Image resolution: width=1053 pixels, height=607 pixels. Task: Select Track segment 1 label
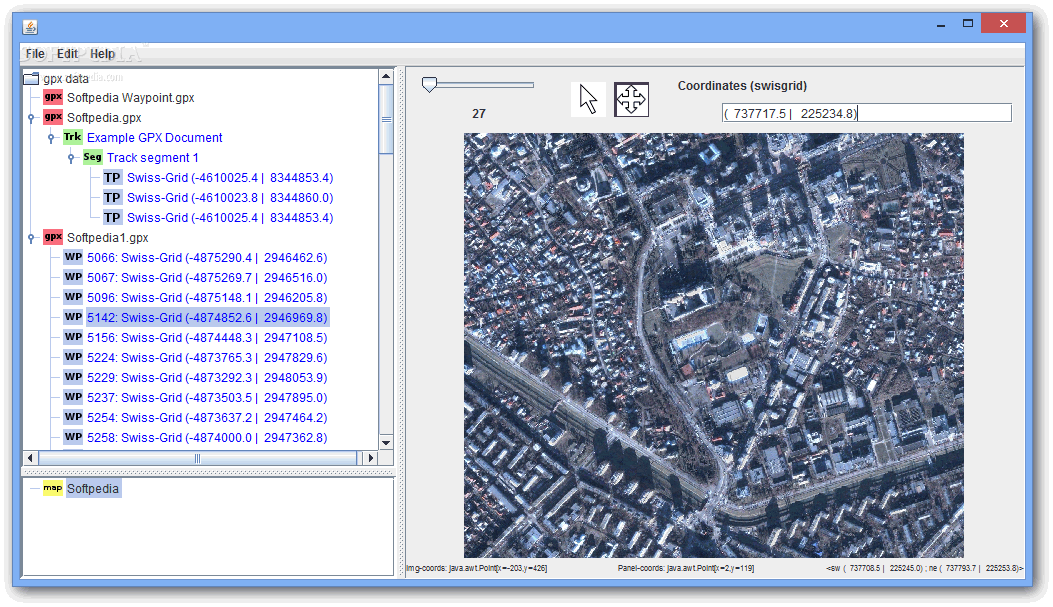[152, 157]
